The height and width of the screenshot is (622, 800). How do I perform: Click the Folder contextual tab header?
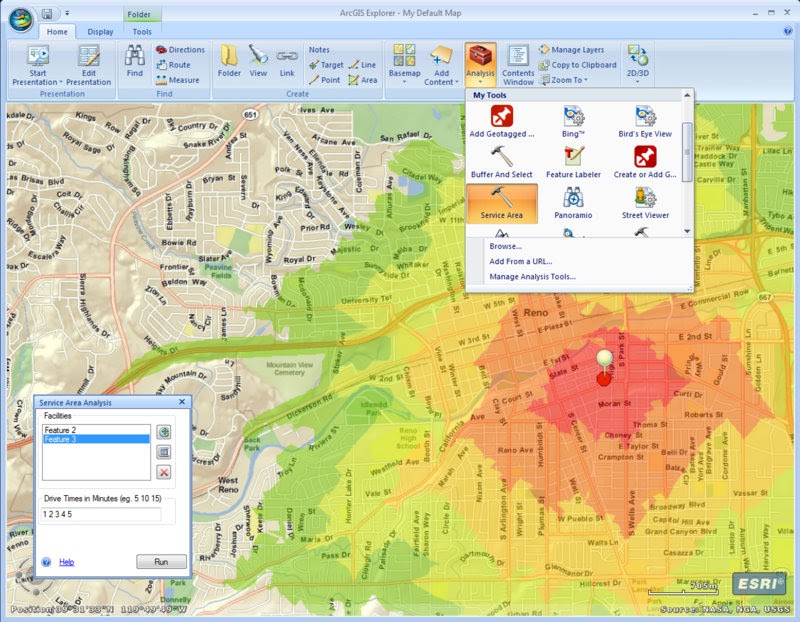tap(139, 14)
